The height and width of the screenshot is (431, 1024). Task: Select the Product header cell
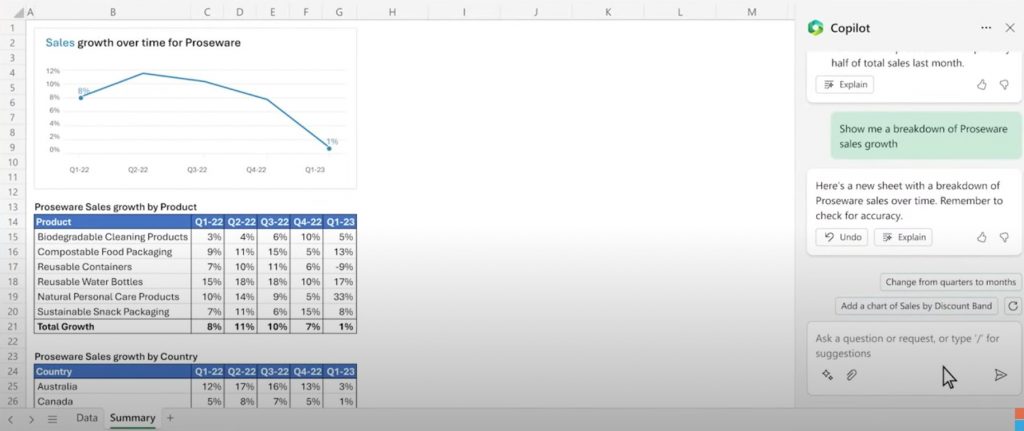[112, 222]
